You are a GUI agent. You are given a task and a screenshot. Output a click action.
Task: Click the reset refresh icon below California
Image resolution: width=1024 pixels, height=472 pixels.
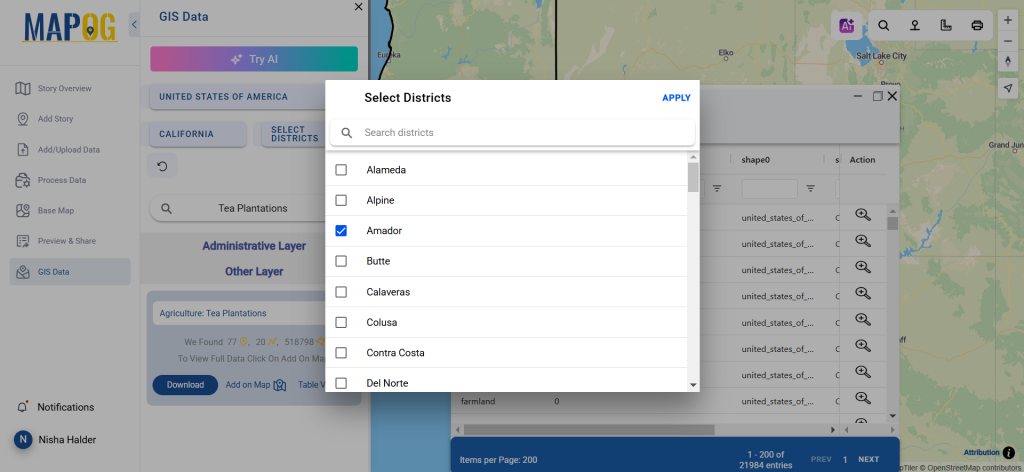(163, 166)
